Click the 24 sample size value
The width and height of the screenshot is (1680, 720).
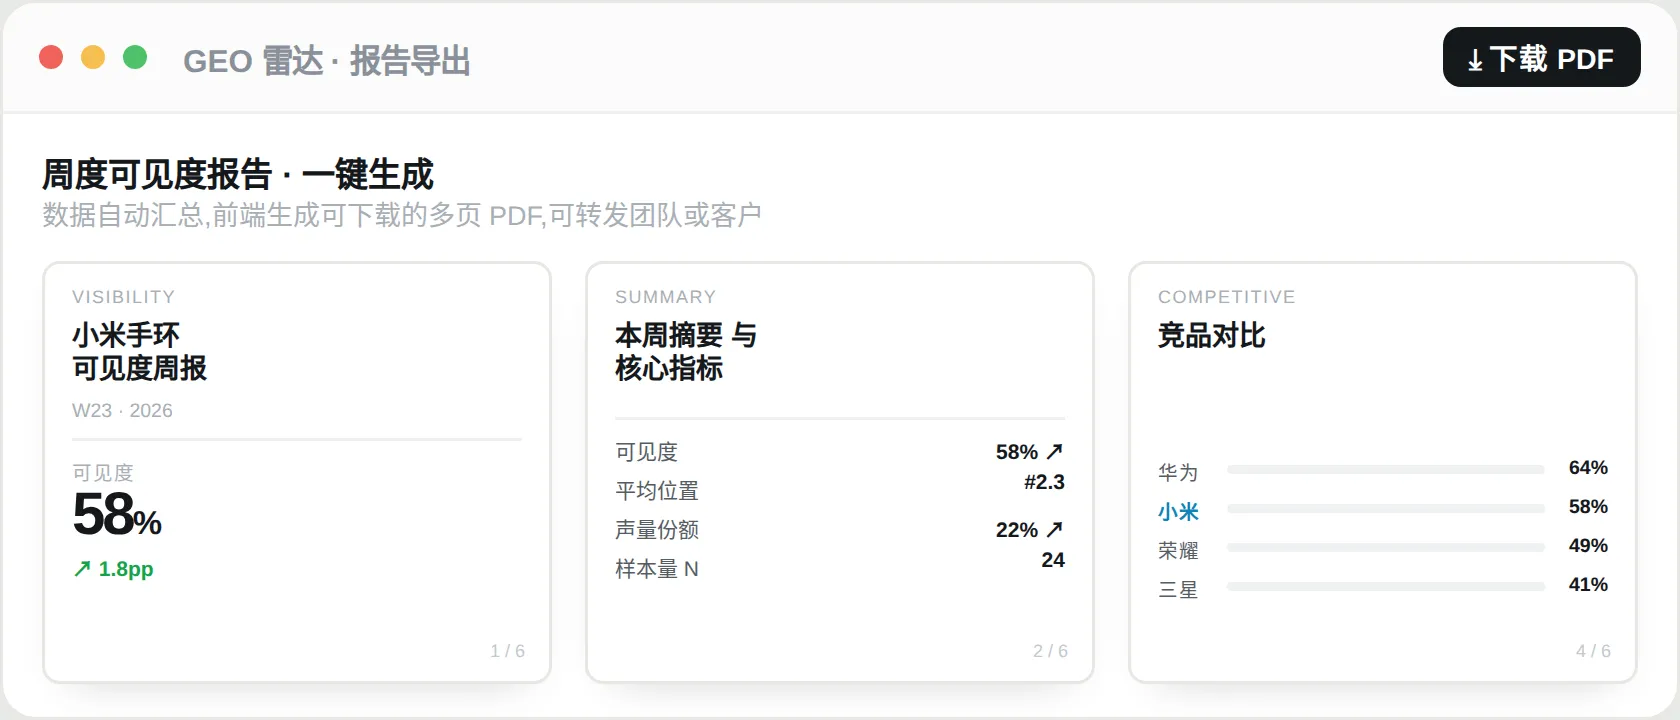(x=1053, y=560)
